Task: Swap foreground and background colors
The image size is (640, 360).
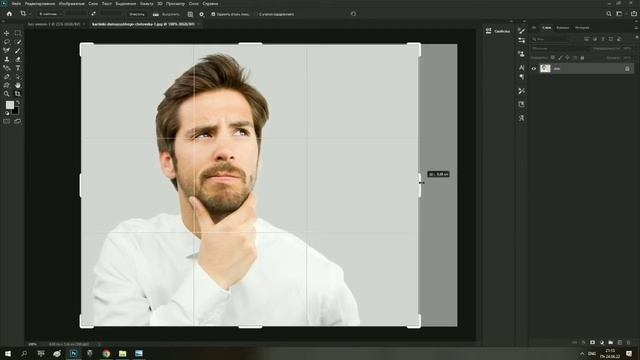Action: (18, 103)
